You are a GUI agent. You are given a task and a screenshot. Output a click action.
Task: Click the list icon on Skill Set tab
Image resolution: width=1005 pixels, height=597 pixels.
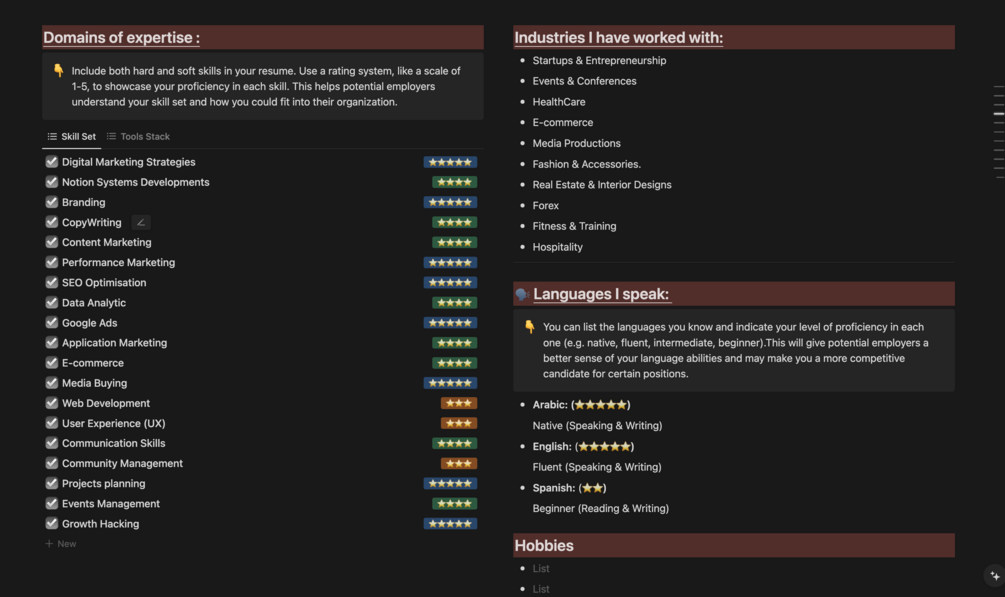coord(52,137)
